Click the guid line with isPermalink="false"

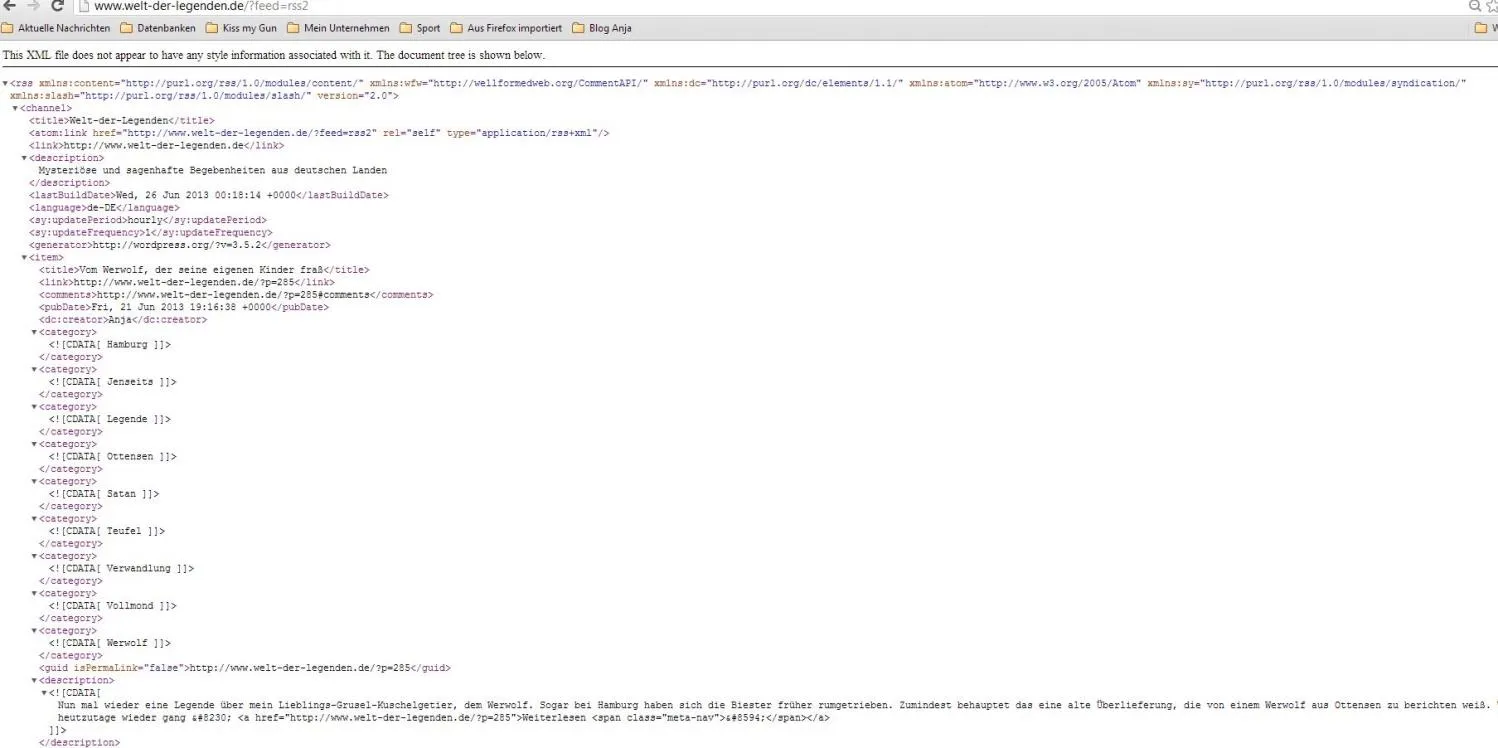[x=245, y=668]
